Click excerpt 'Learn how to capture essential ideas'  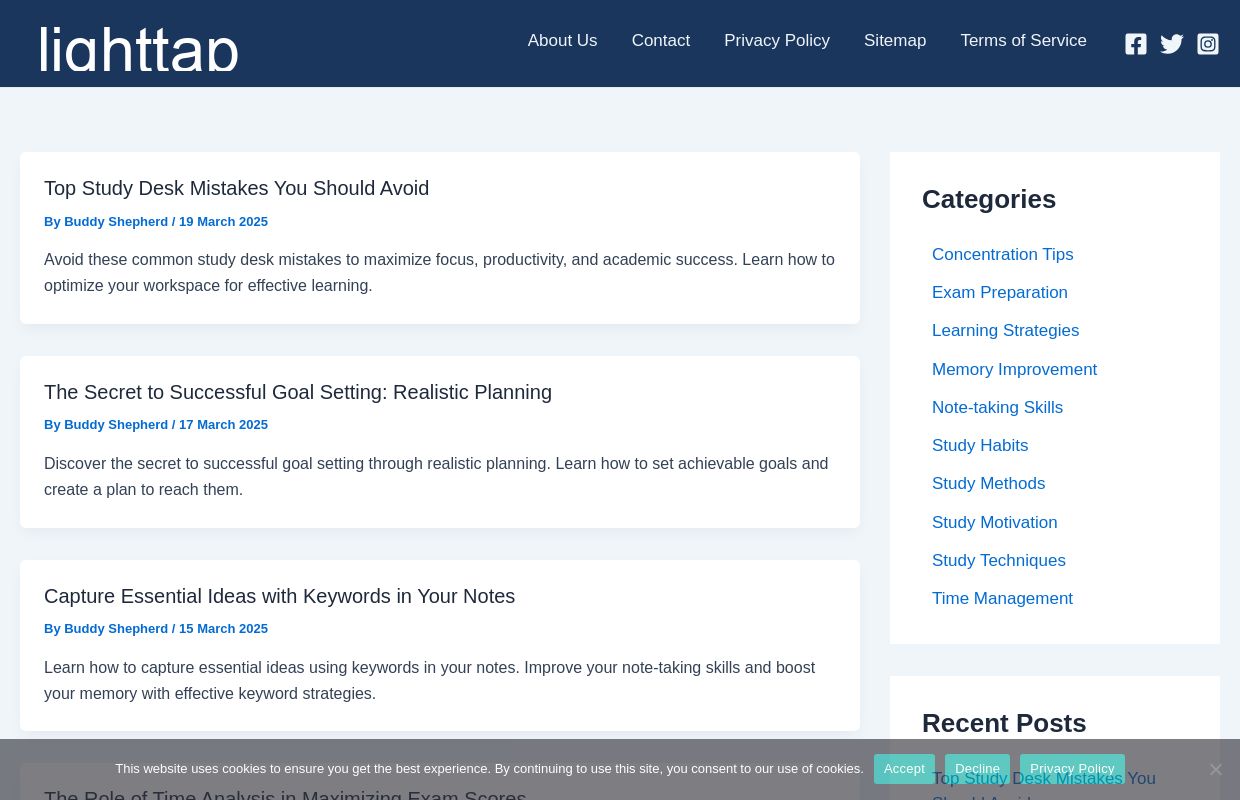[x=429, y=681]
